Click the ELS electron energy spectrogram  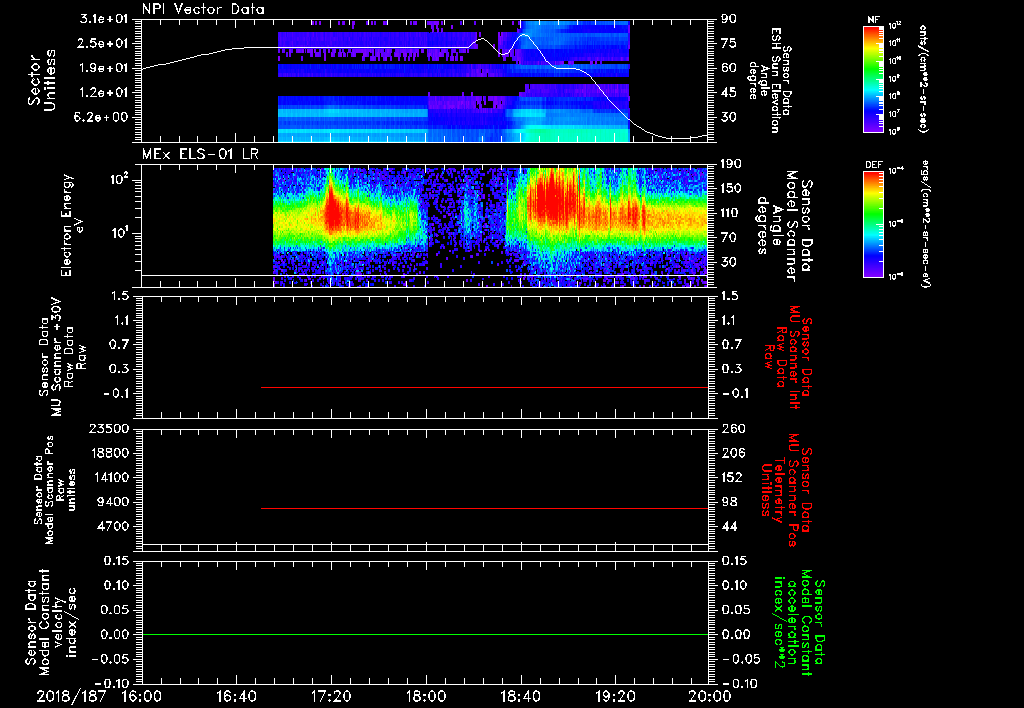[x=490, y=227]
